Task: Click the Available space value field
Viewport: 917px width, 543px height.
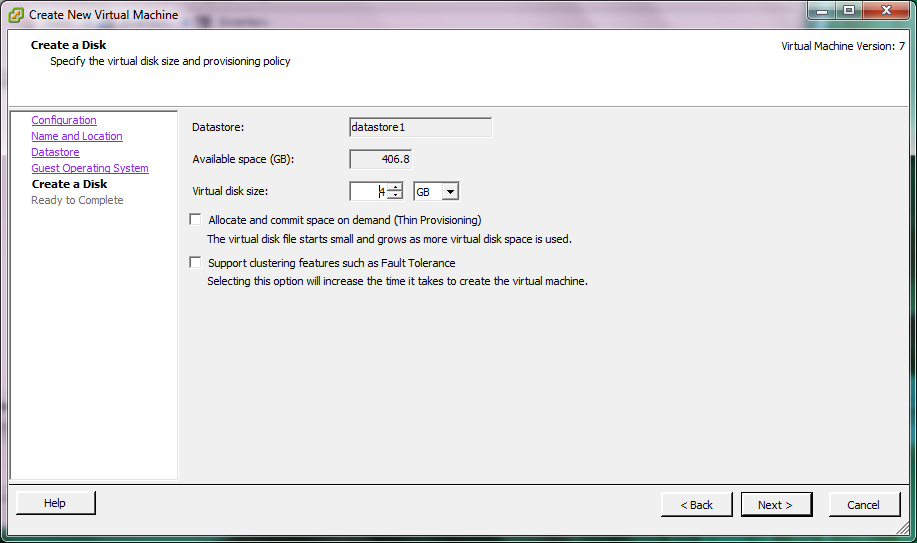Action: coord(381,159)
